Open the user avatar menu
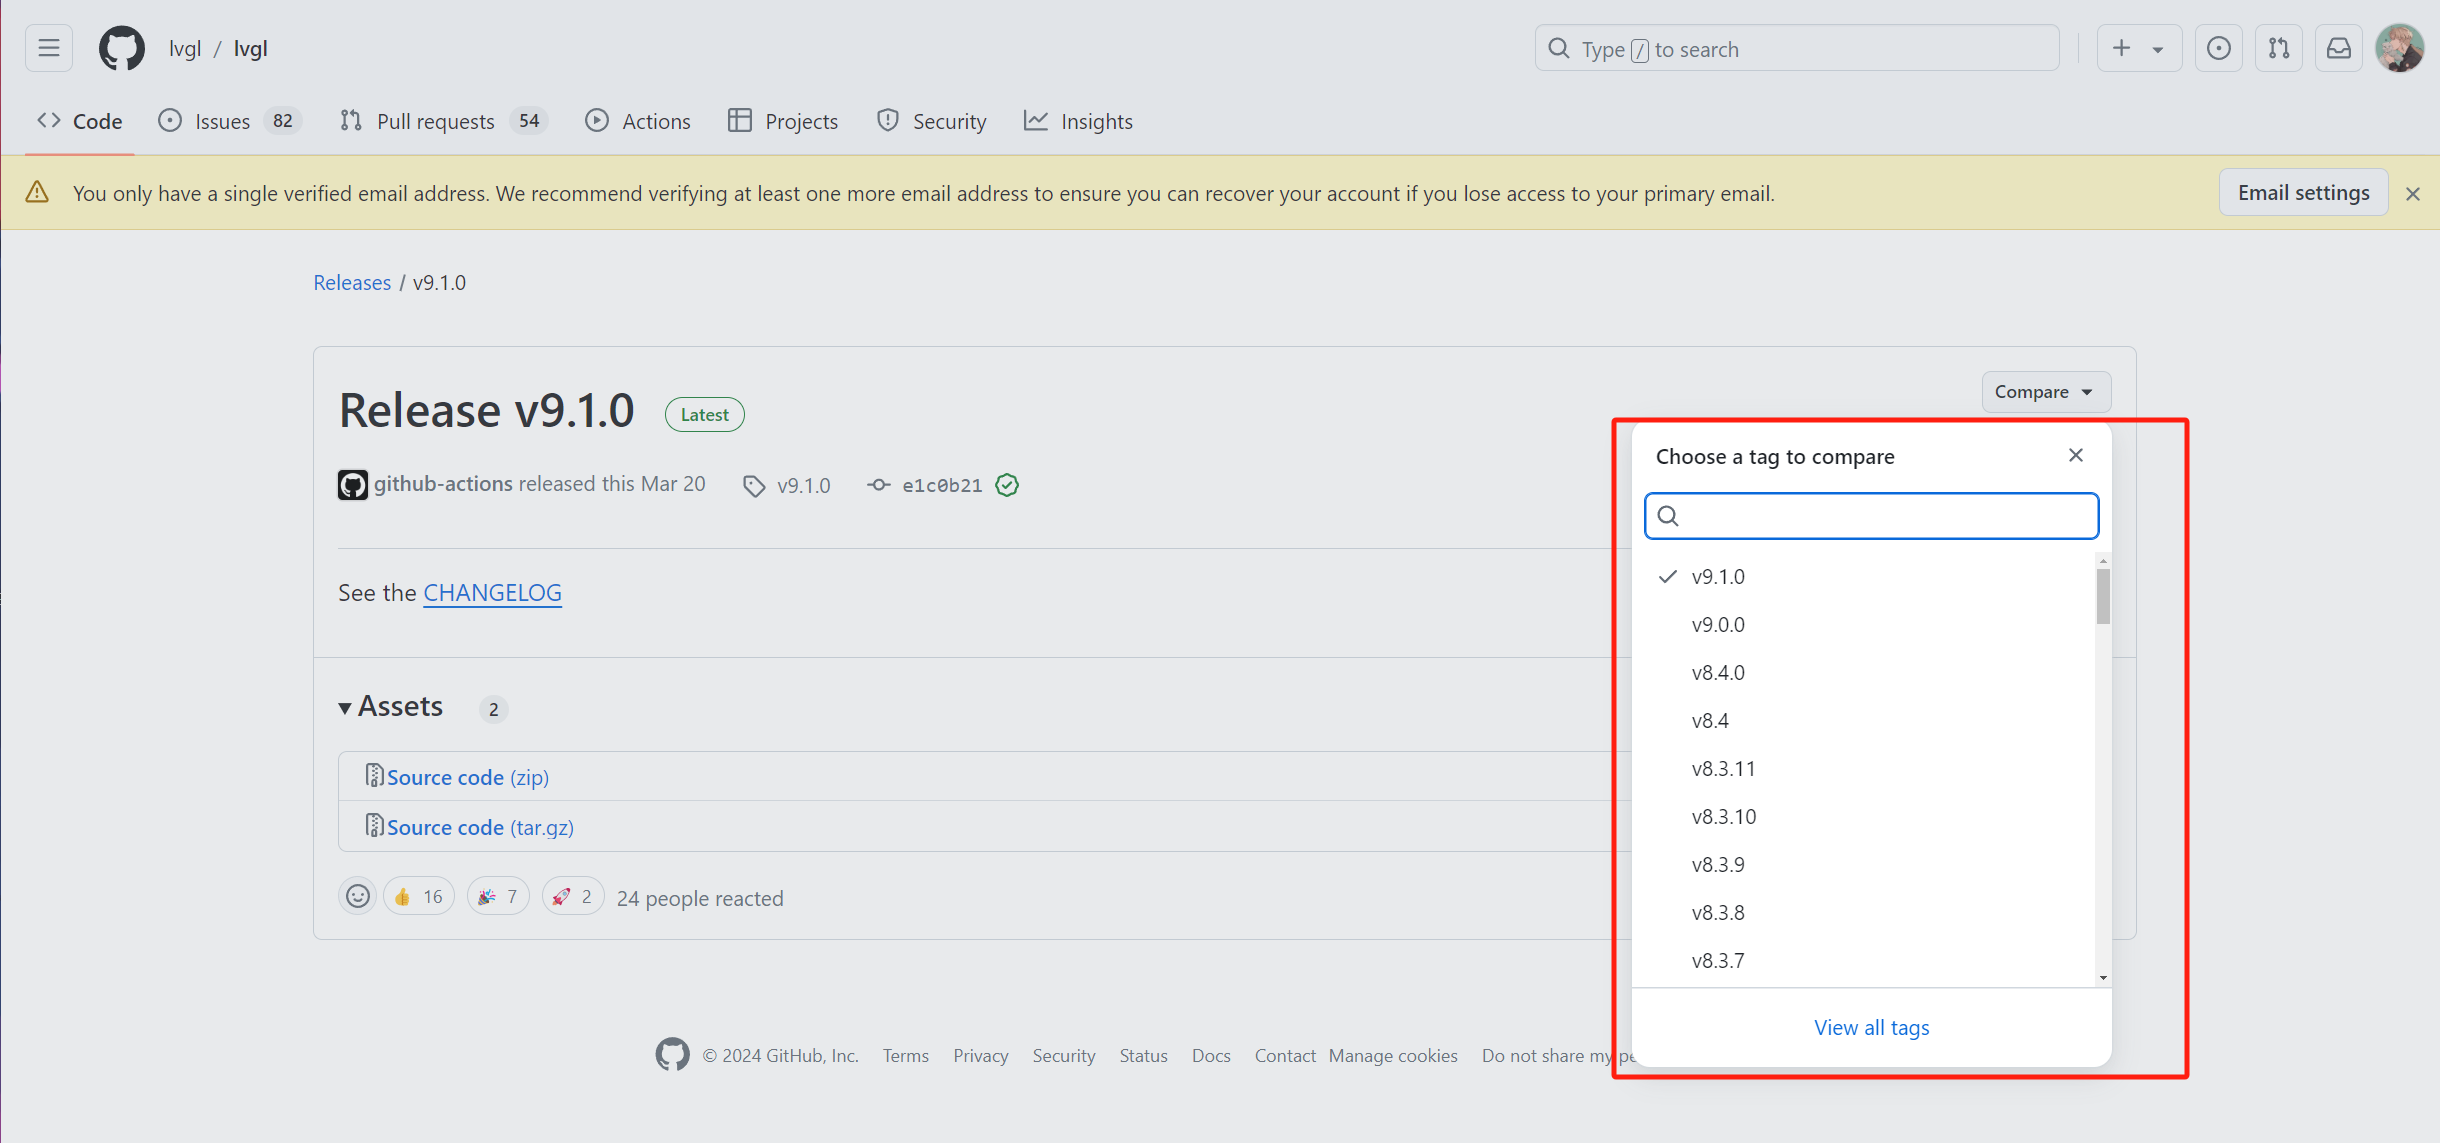This screenshot has height=1143, width=2440. 2399,48
